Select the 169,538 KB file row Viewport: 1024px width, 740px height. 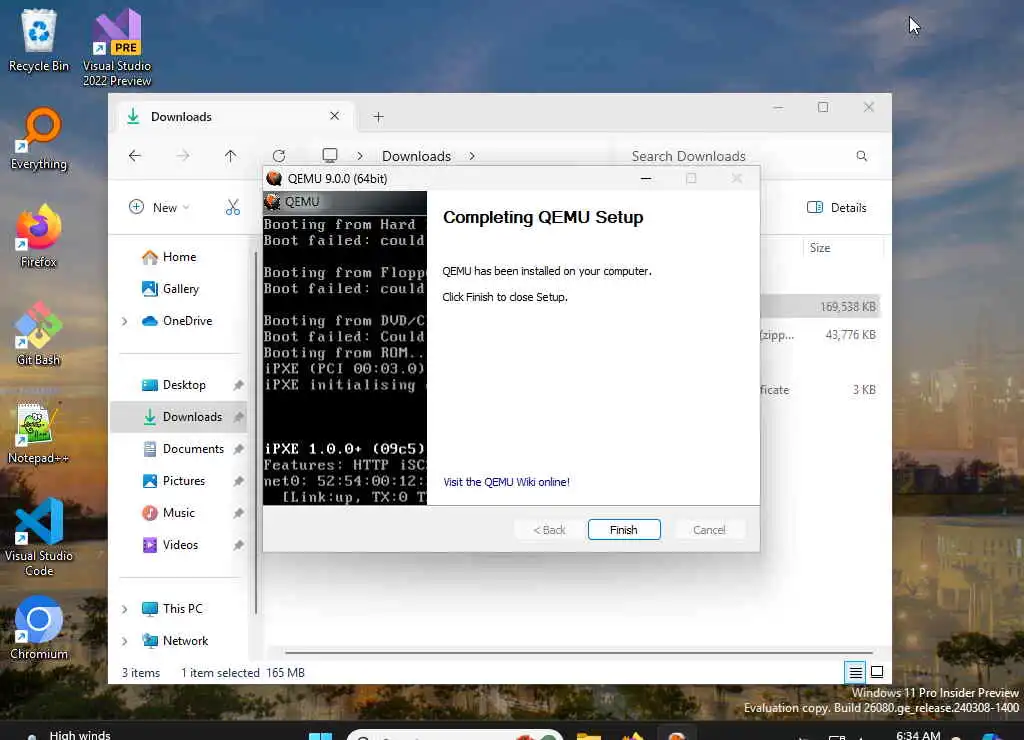(820, 306)
